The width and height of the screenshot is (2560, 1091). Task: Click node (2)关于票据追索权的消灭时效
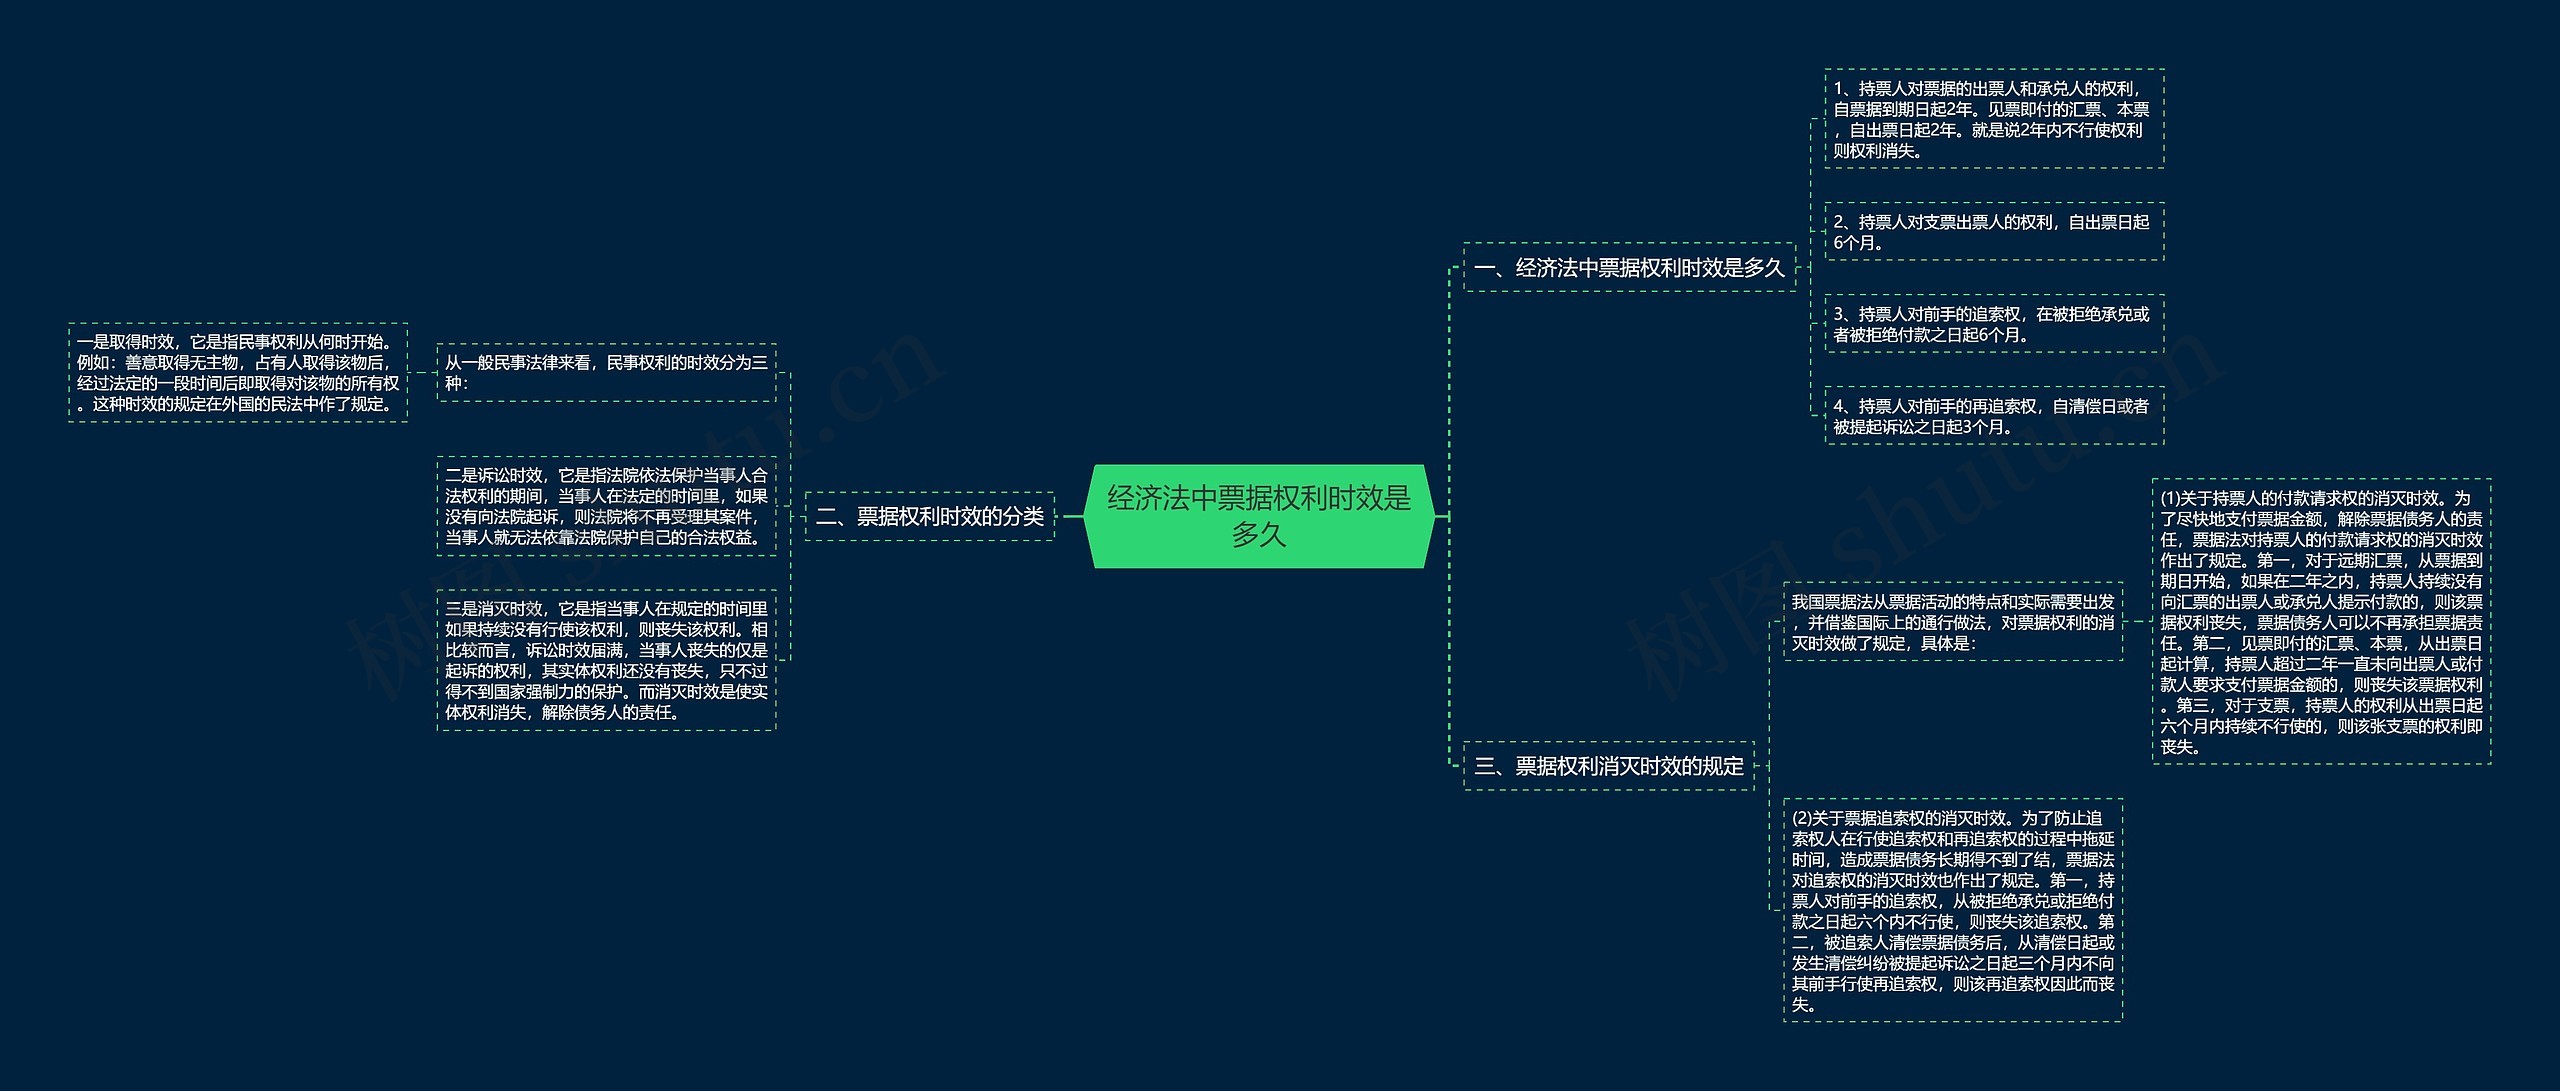tap(1952, 910)
